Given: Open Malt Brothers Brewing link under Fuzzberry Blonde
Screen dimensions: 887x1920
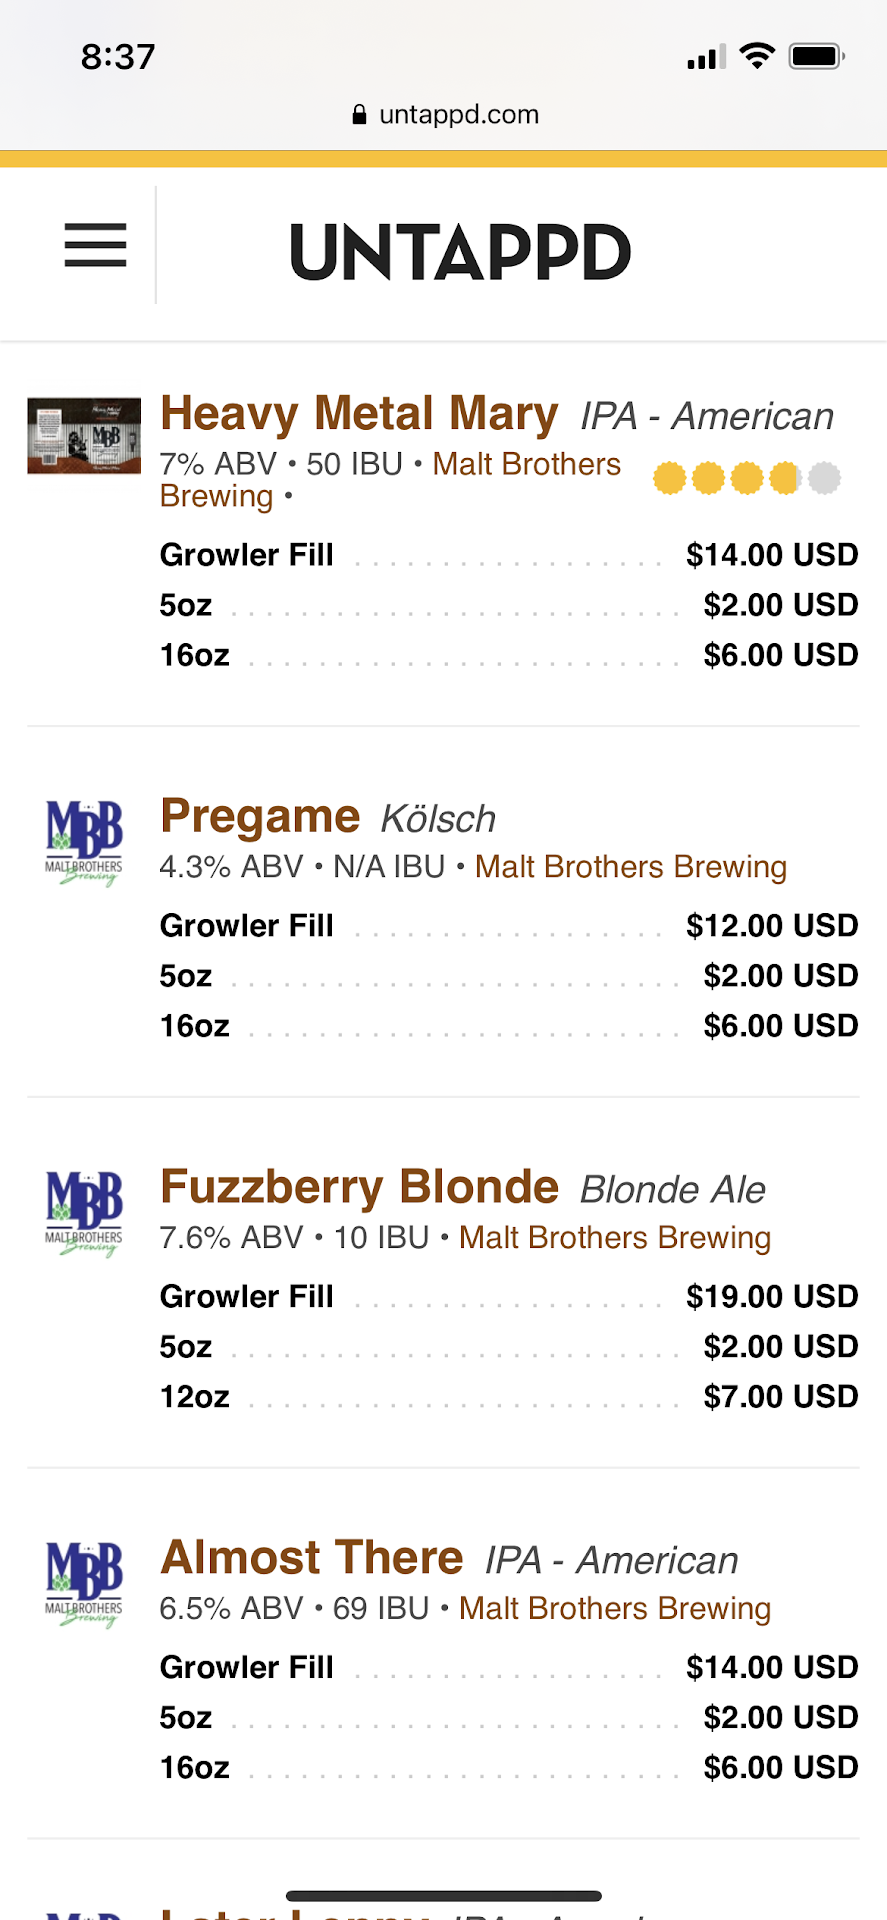Looking at the screenshot, I should (614, 1238).
